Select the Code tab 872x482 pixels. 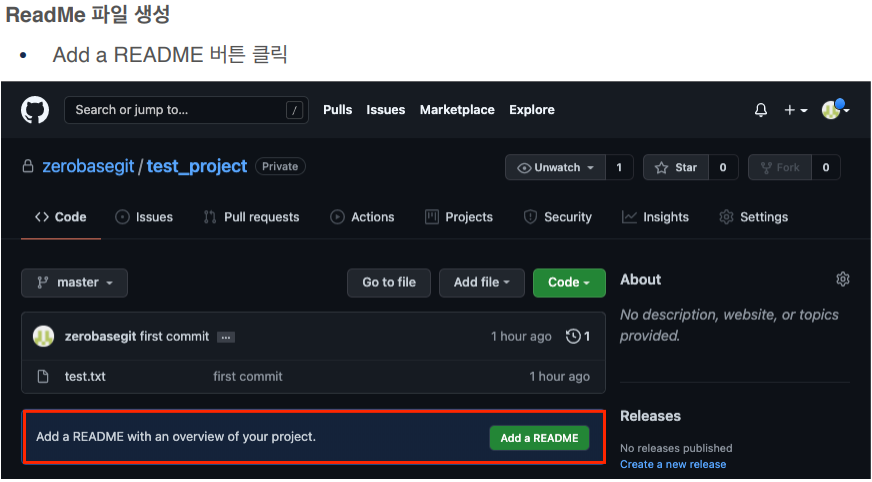61,217
